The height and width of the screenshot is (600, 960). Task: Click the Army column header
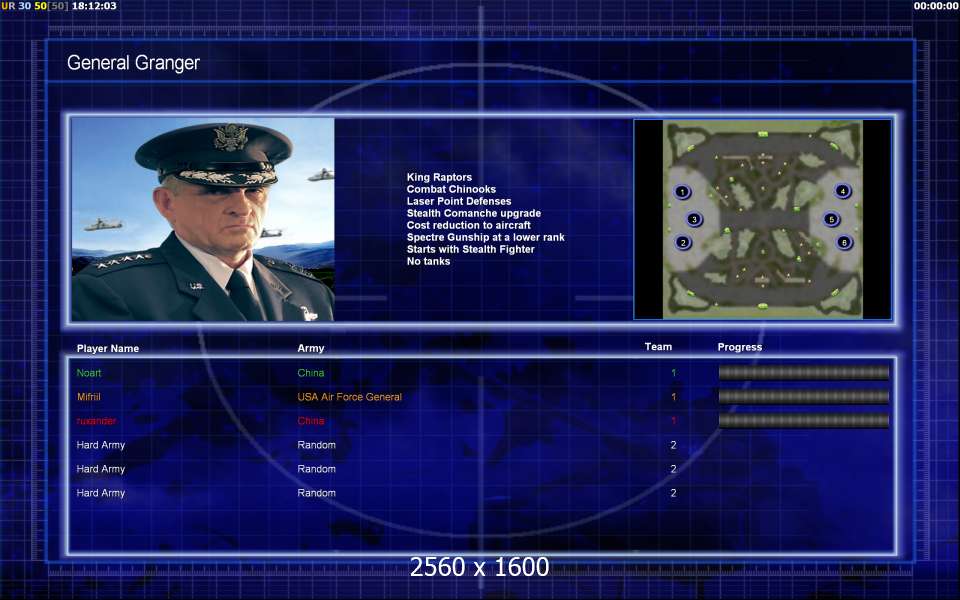click(x=310, y=348)
